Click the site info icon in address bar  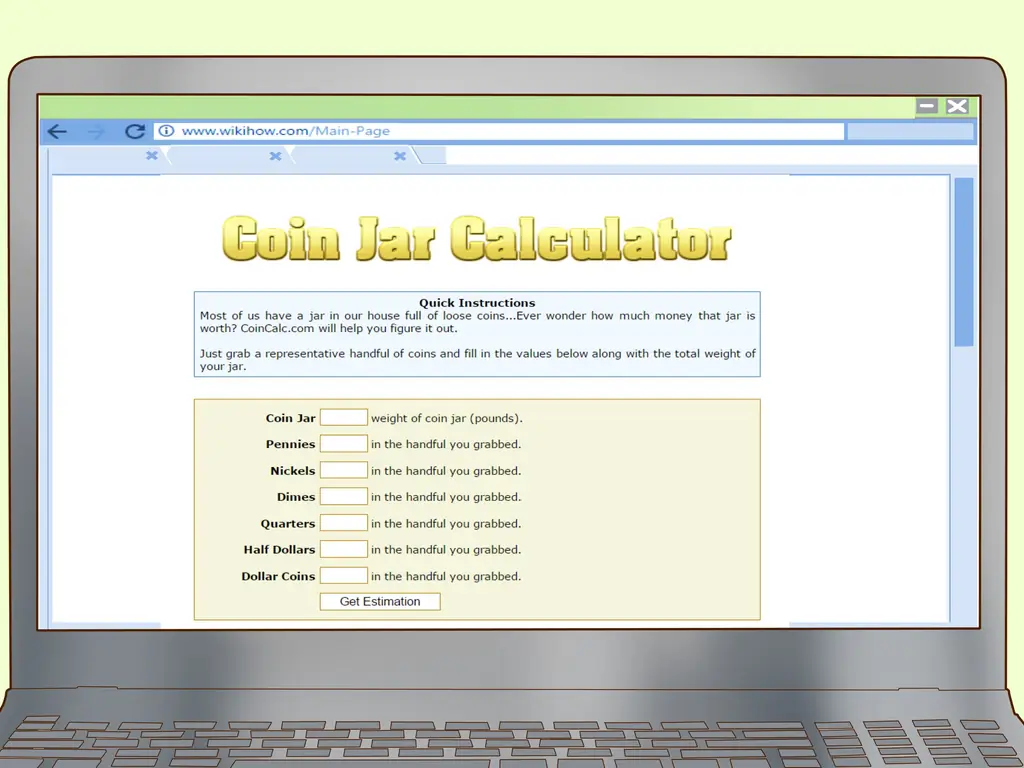(167, 131)
